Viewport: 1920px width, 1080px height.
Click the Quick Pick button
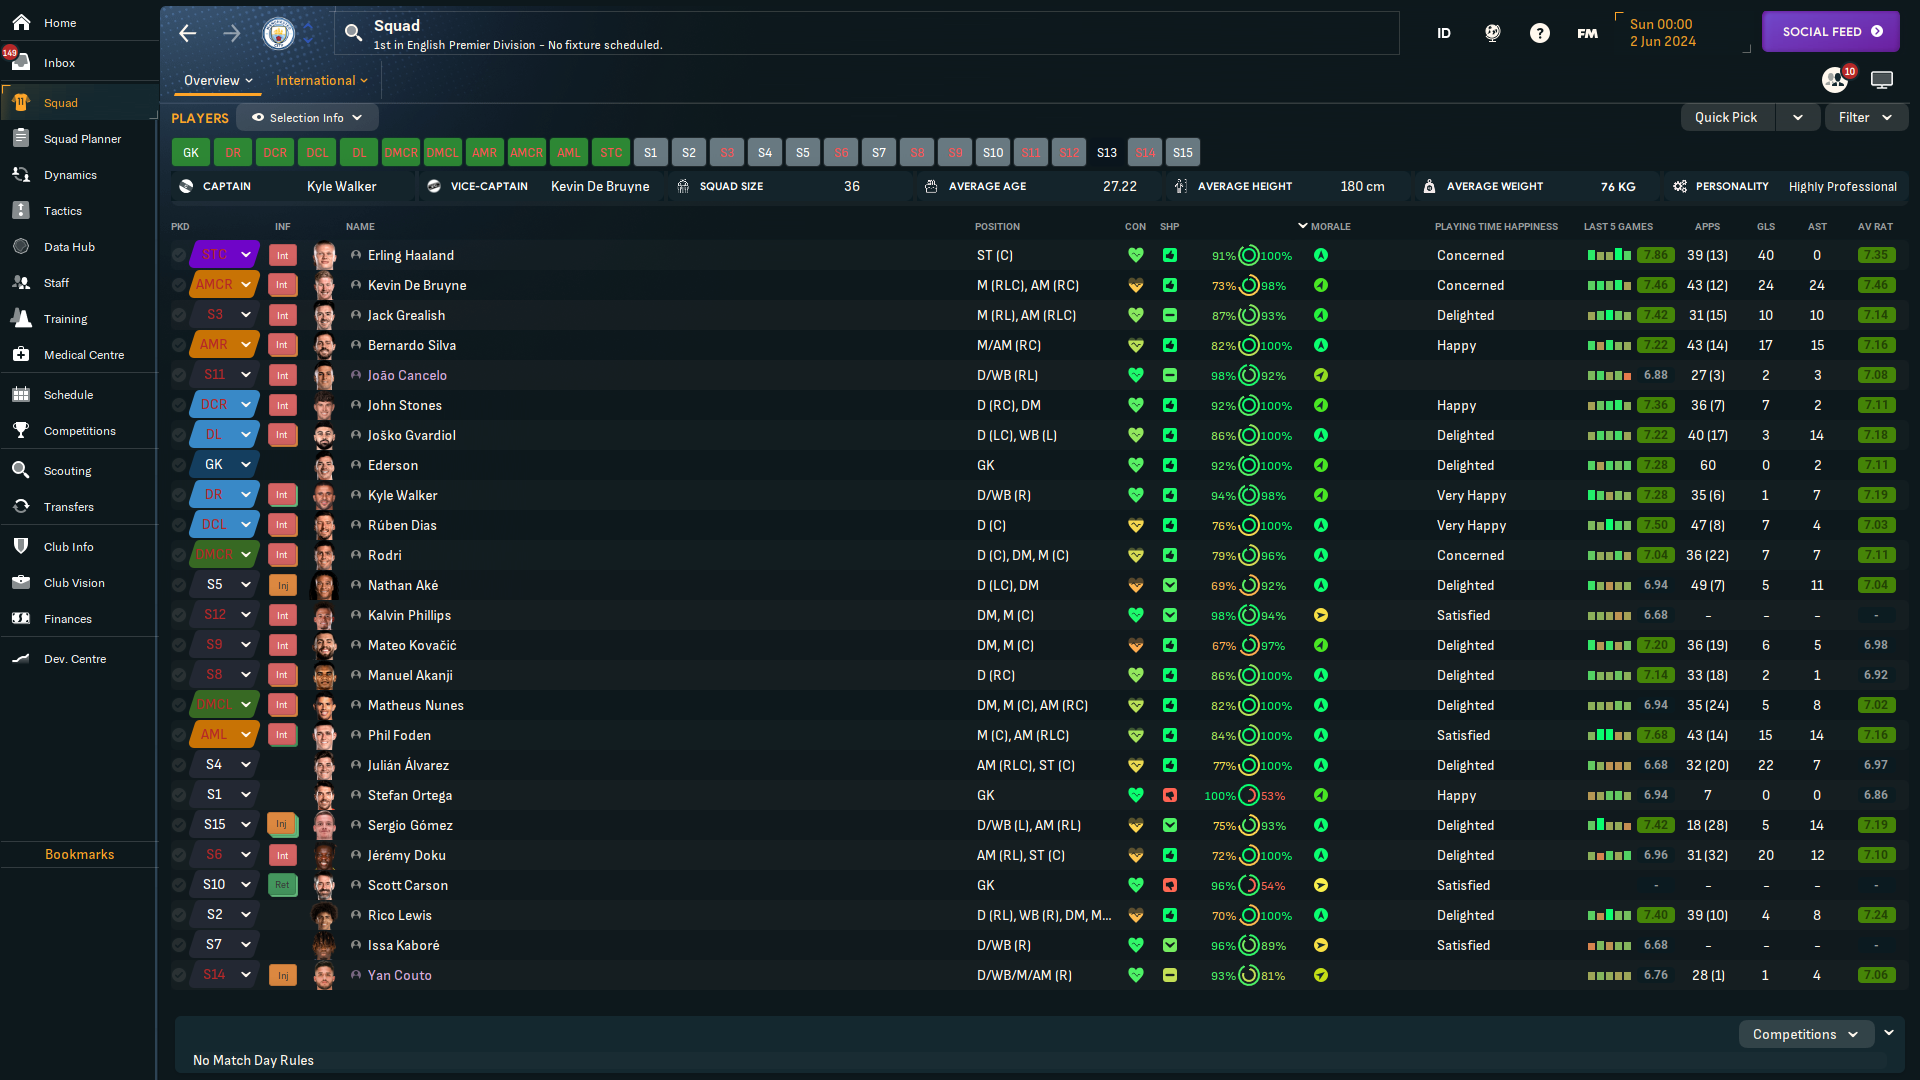pyautogui.click(x=1726, y=118)
